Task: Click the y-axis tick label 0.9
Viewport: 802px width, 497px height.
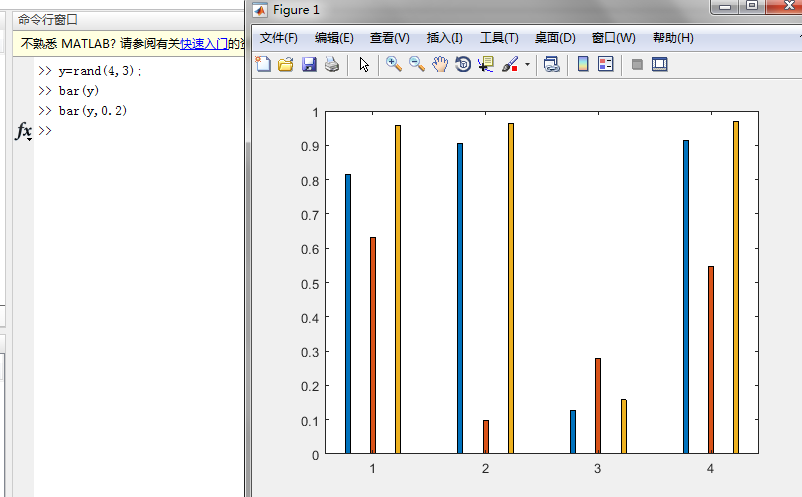Action: [x=310, y=147]
